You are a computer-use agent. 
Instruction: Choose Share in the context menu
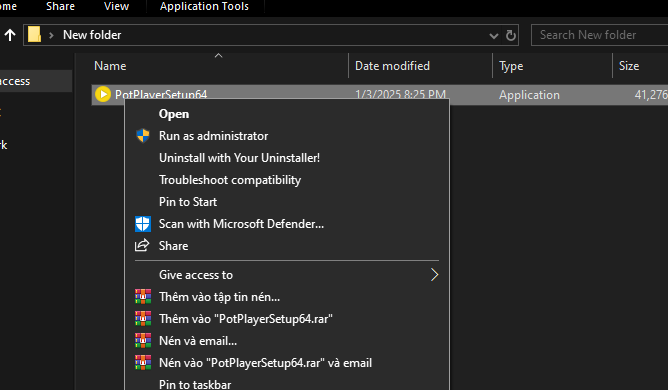coord(287,246)
